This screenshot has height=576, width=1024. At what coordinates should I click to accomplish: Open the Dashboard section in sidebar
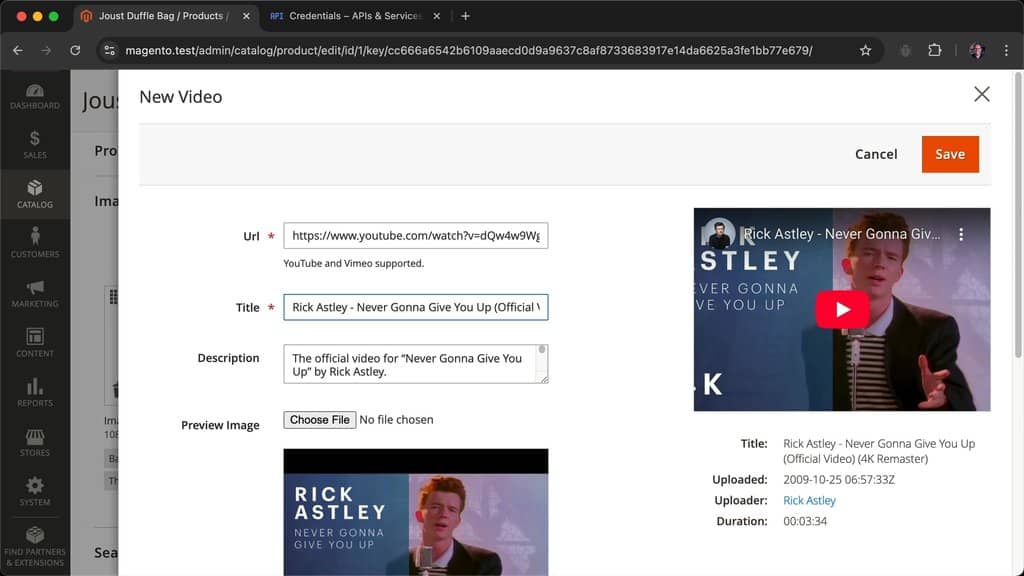click(35, 96)
